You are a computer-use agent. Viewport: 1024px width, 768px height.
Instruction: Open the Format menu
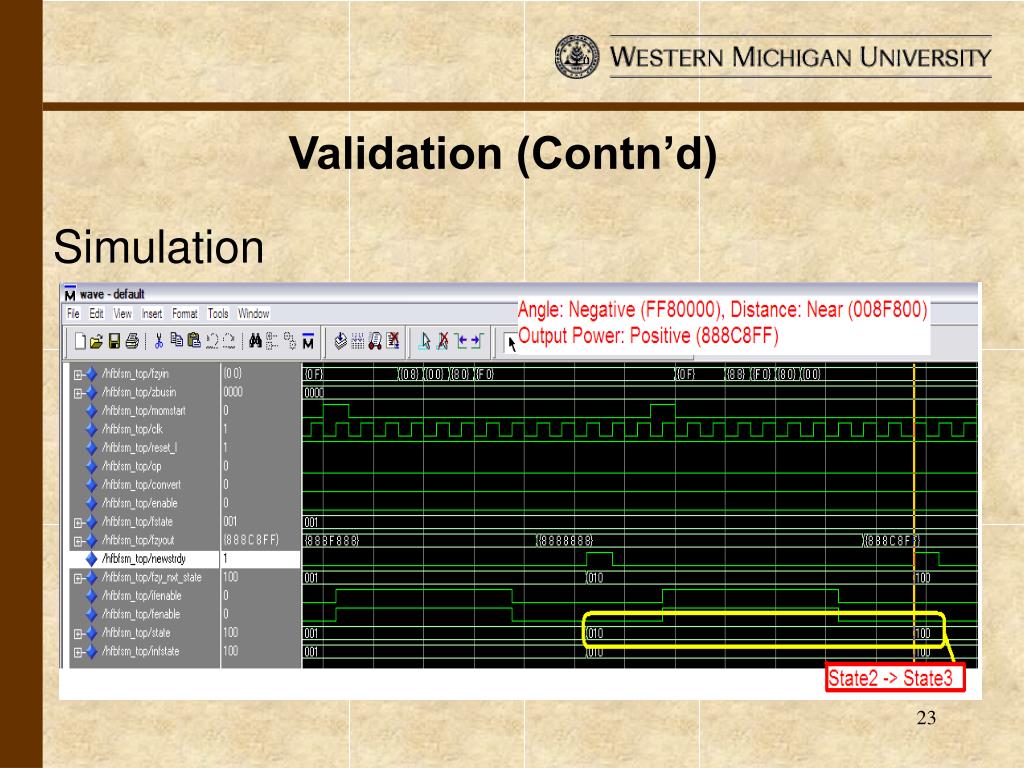(185, 313)
